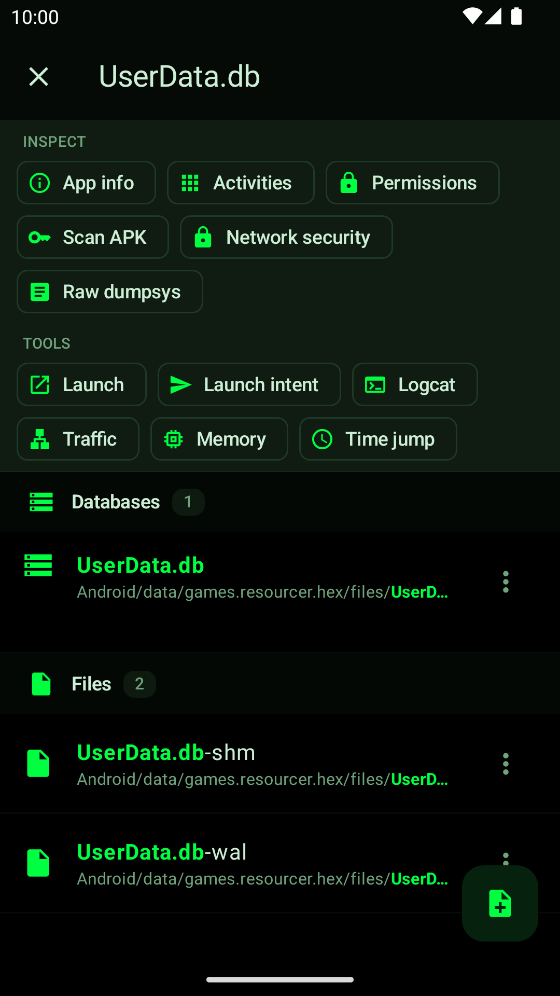The width and height of the screenshot is (560, 996).
Task: Click the file icon beside UserData.db-wal
Action: click(x=38, y=863)
